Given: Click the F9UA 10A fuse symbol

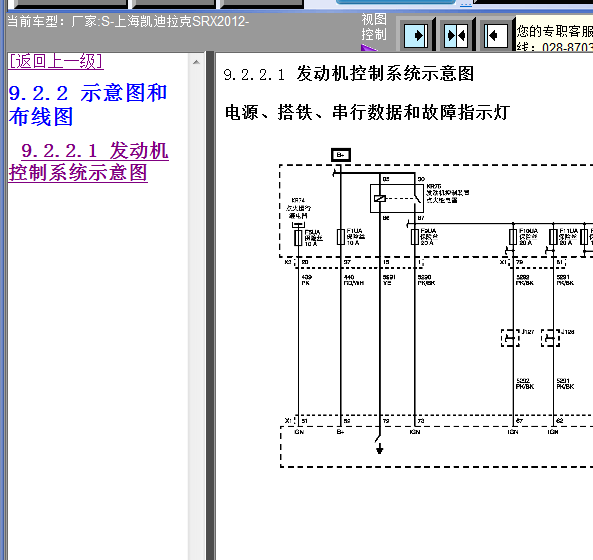Looking at the screenshot, I should tap(298, 238).
